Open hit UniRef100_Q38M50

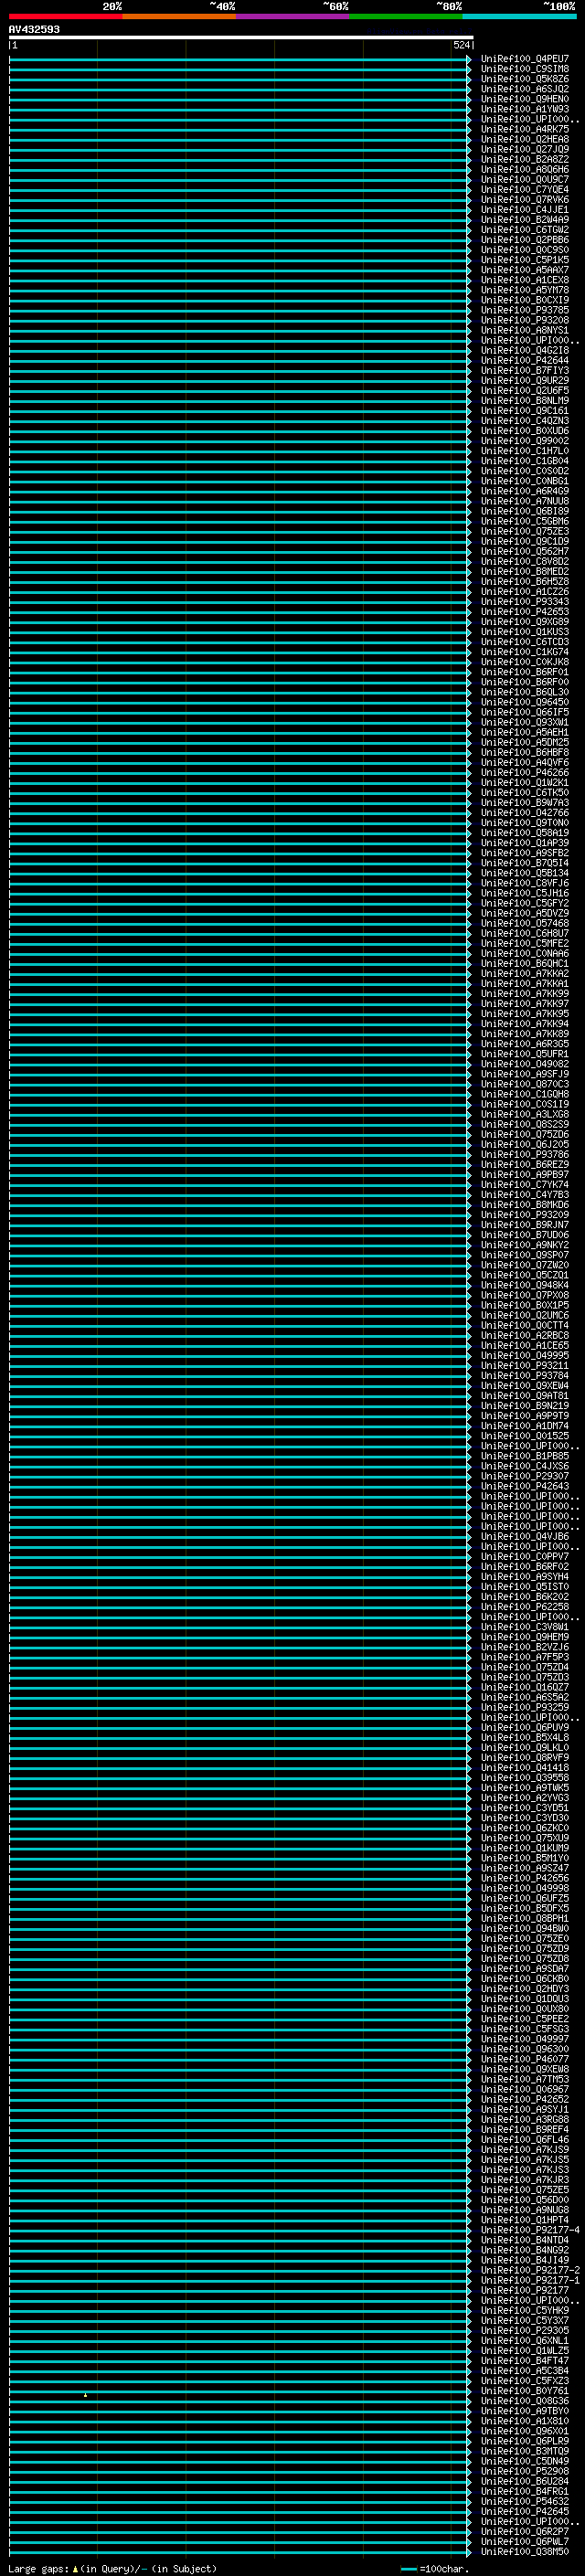(x=524, y=2552)
